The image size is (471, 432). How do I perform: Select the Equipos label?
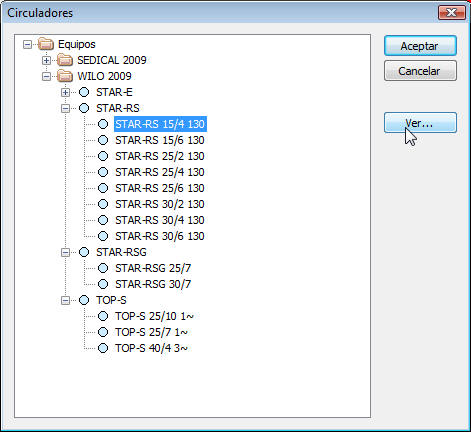[x=77, y=44]
